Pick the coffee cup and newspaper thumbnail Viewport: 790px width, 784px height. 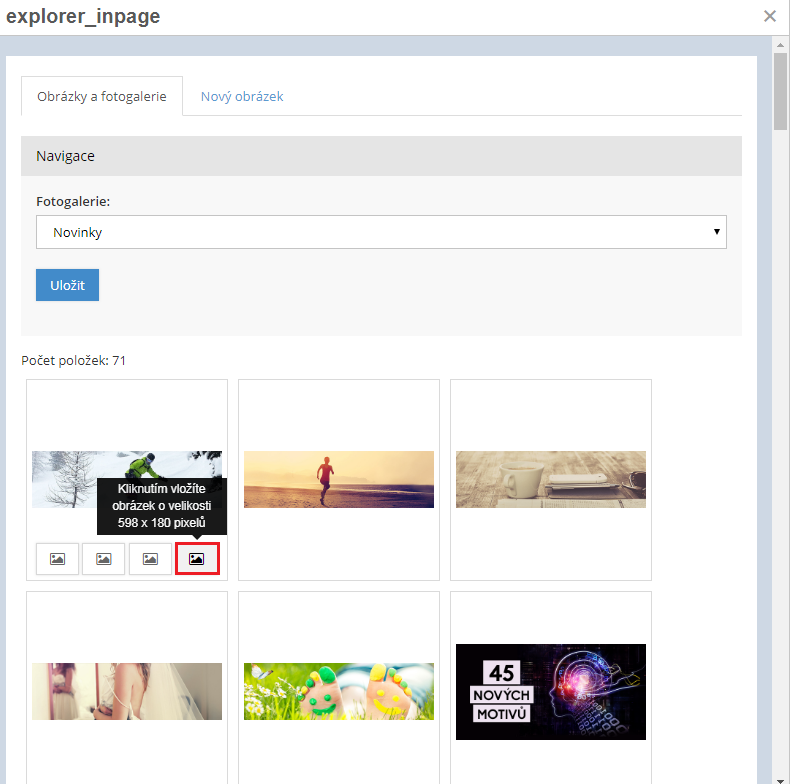tap(550, 479)
